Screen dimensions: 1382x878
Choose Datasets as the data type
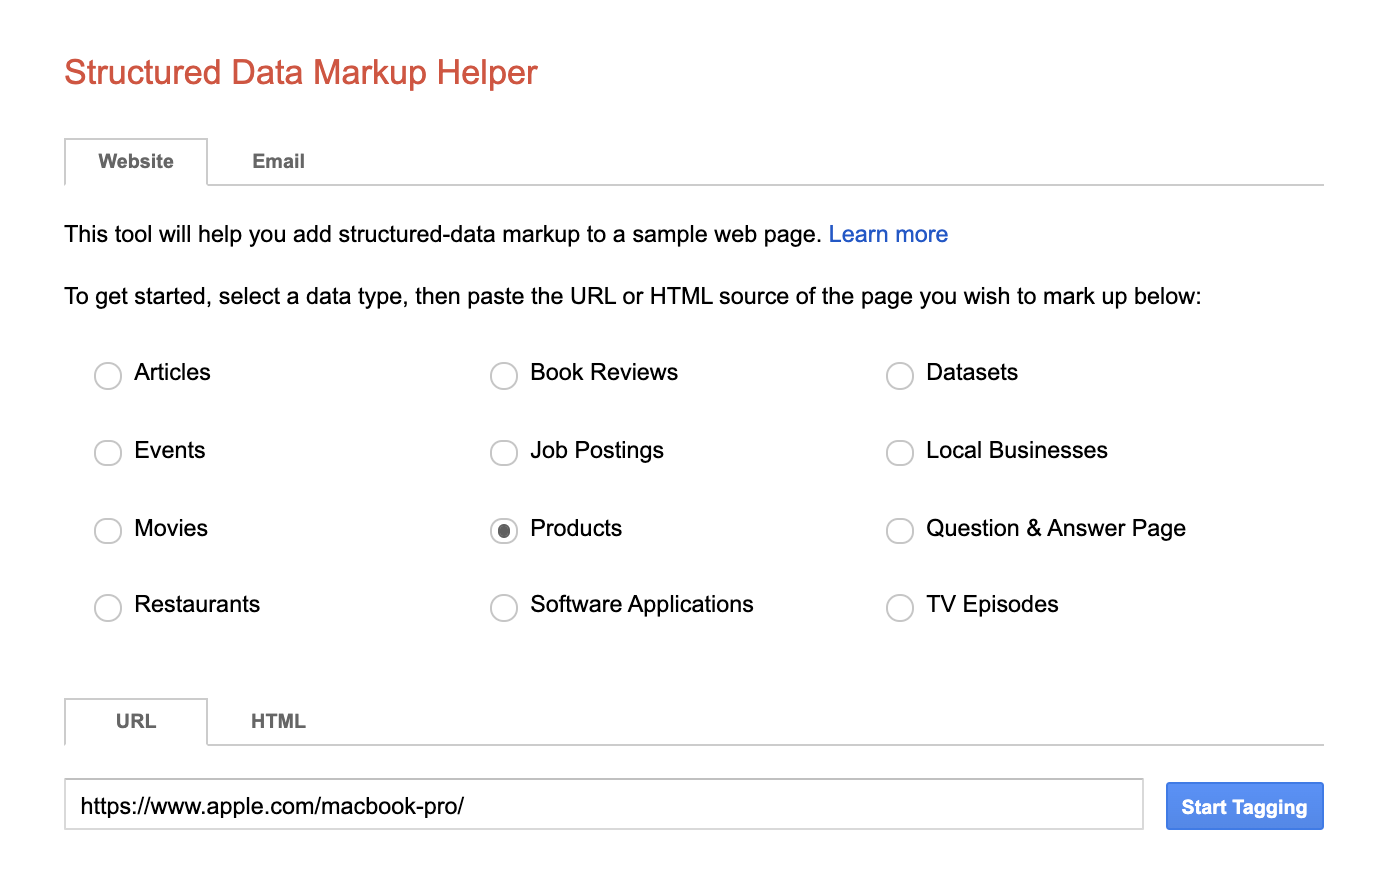click(x=900, y=376)
